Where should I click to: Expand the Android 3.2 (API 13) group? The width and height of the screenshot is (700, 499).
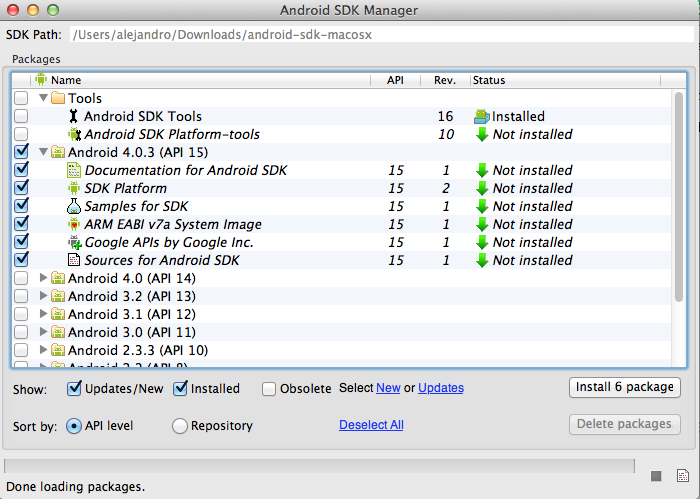point(43,295)
